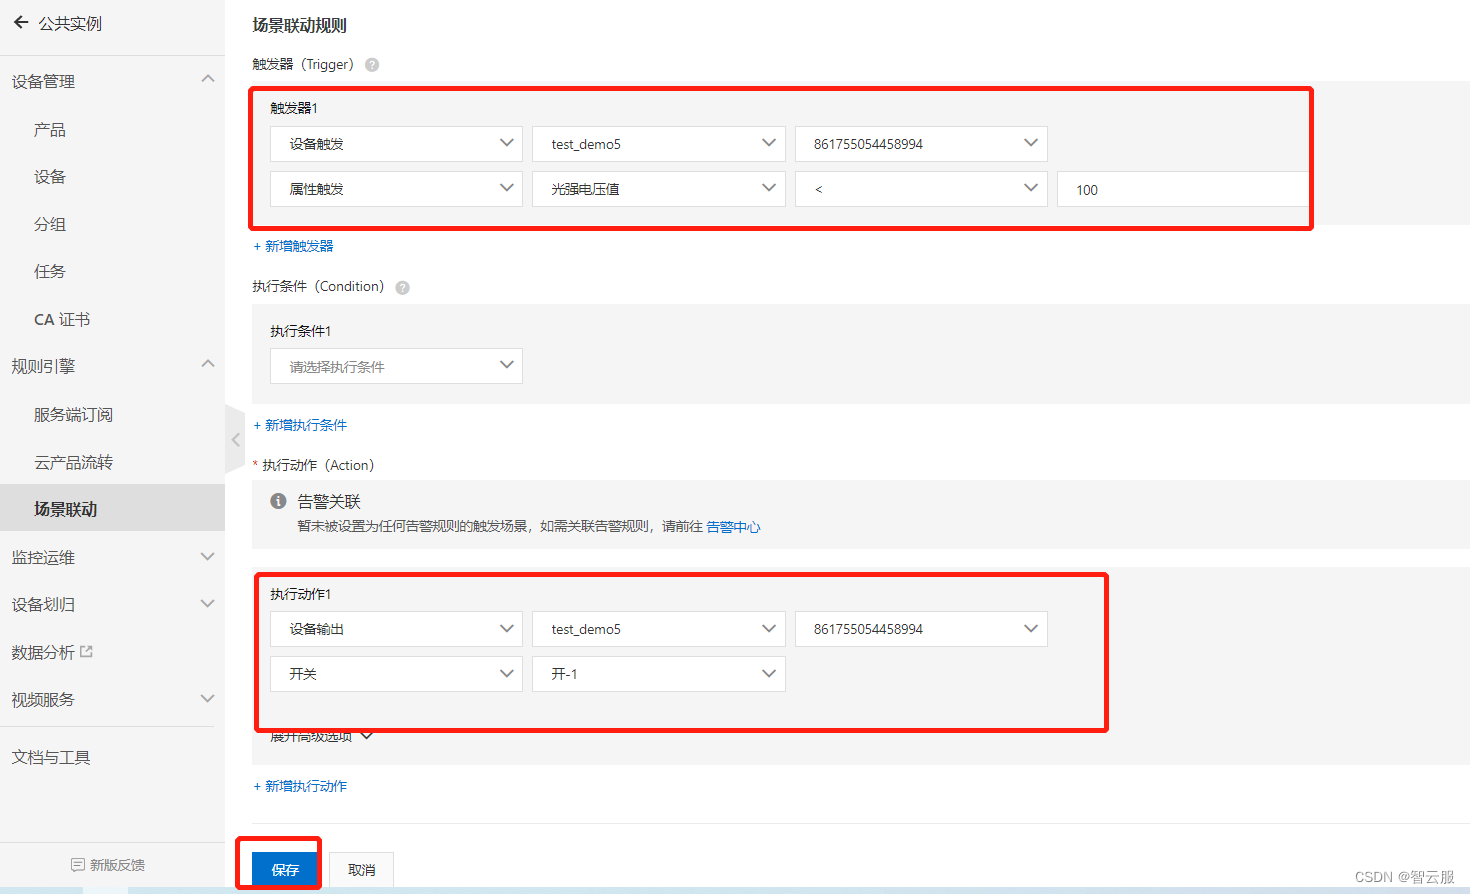
Task: Collapse the 规则引擎 menu section
Action: click(208, 364)
